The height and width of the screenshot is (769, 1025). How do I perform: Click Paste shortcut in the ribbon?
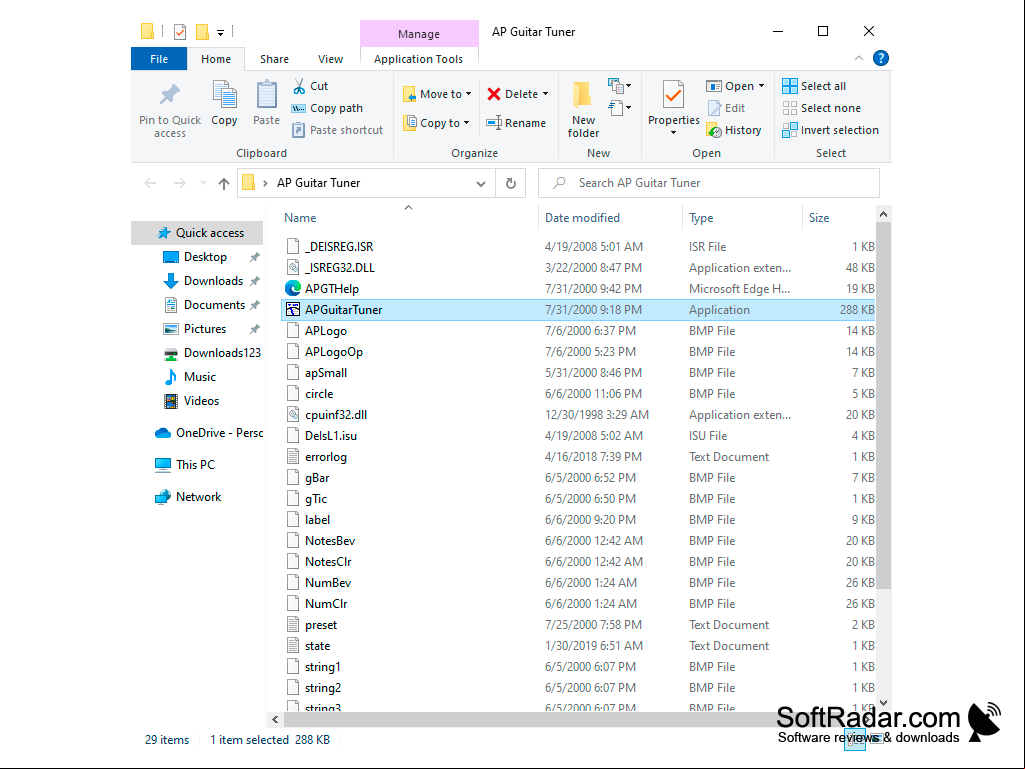tap(337, 130)
